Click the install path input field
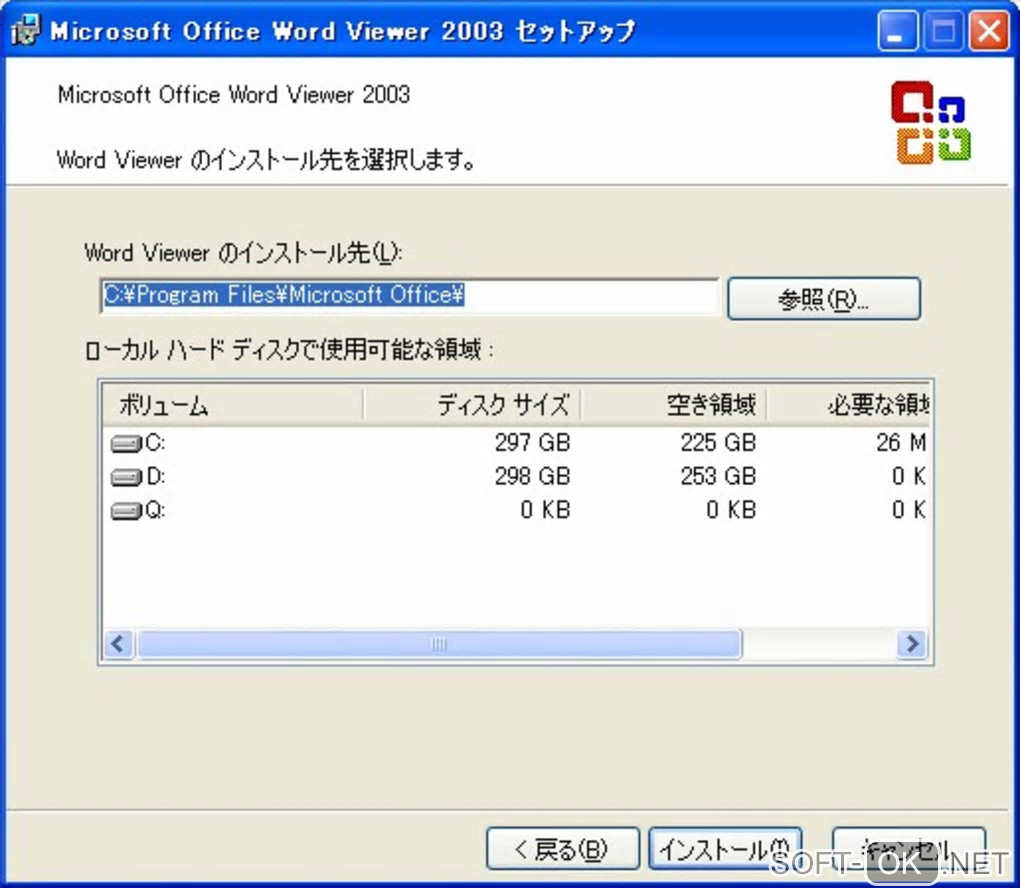This screenshot has width=1020, height=888. pos(409,296)
